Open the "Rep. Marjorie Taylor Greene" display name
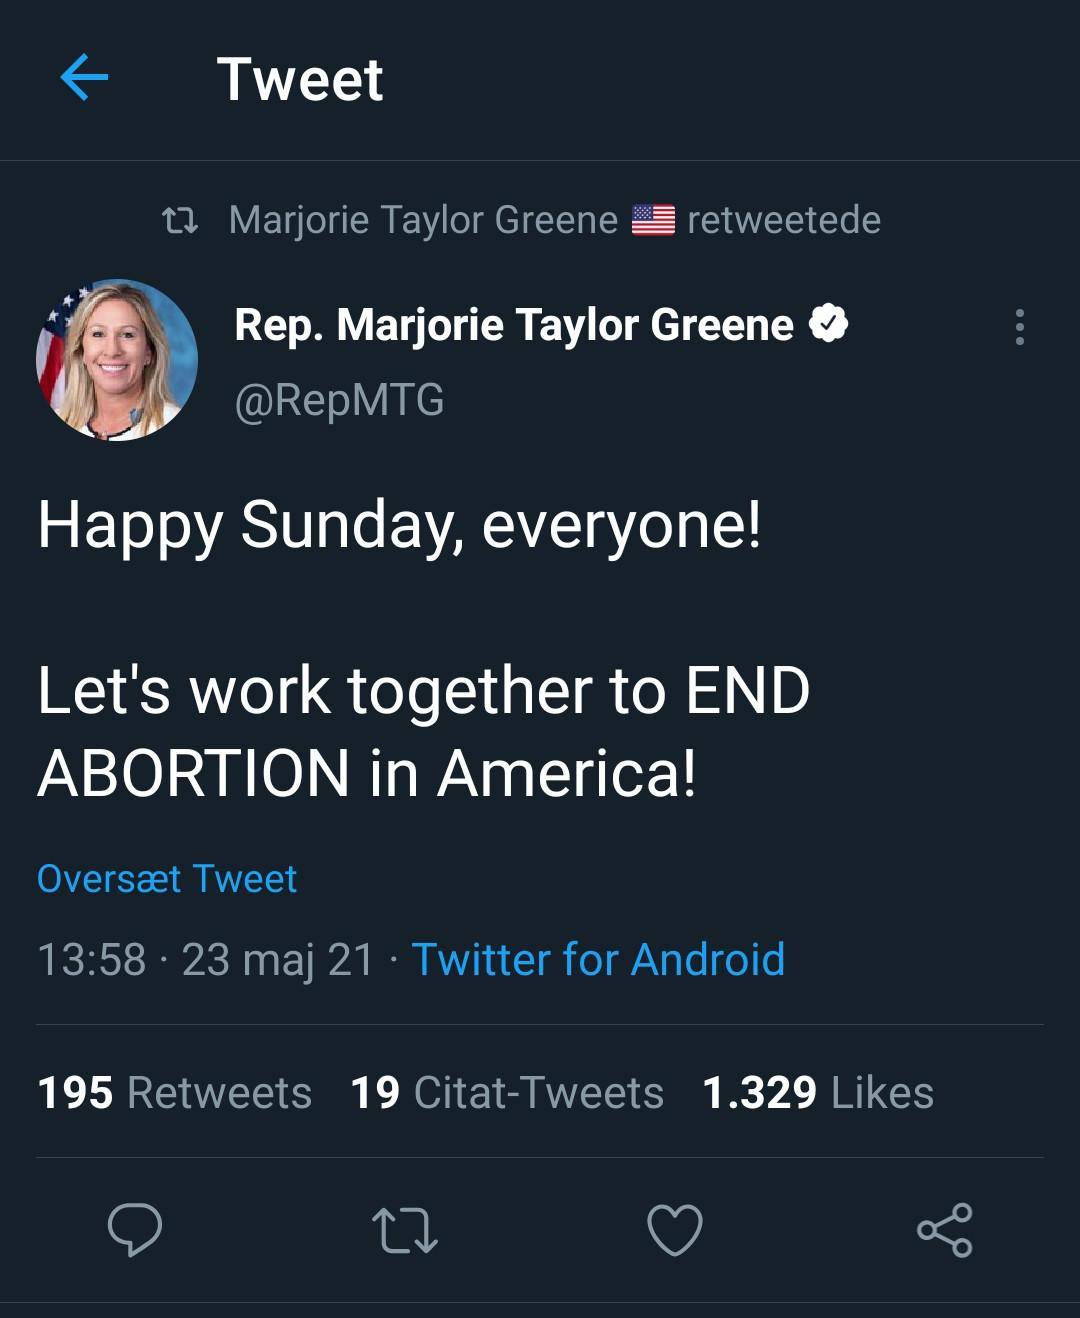 point(514,325)
